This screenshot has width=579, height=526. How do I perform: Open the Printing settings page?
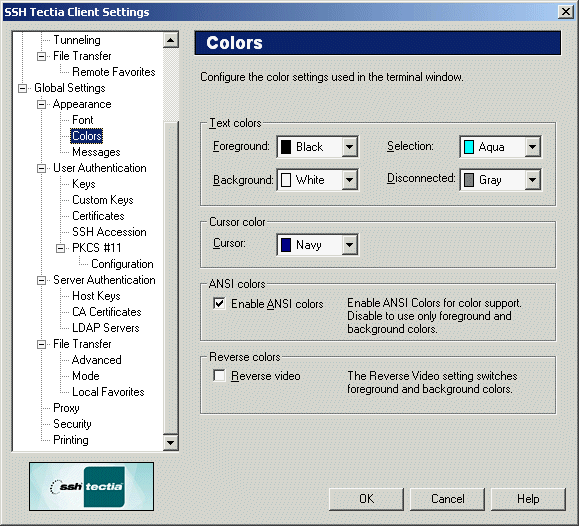click(71, 440)
